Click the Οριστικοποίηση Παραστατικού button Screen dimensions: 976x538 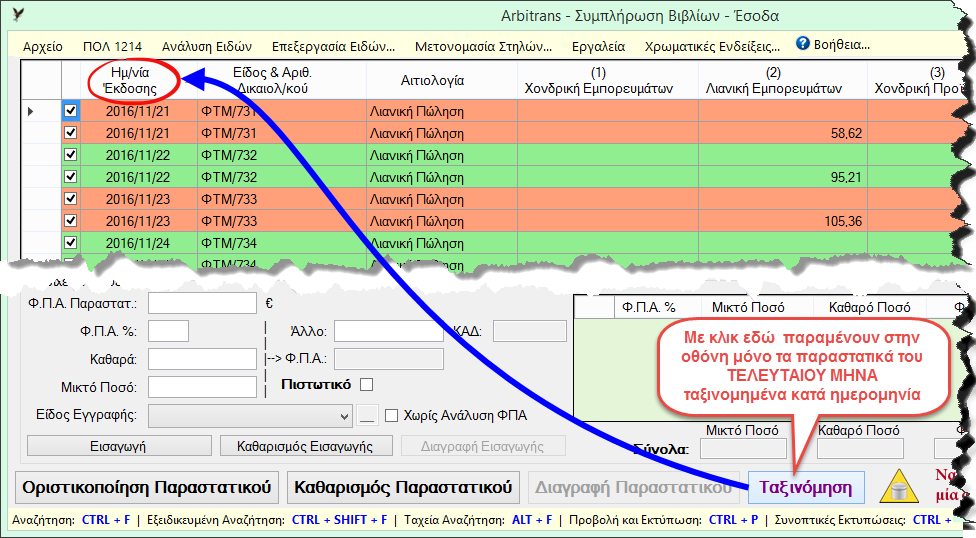pyautogui.click(x=147, y=487)
